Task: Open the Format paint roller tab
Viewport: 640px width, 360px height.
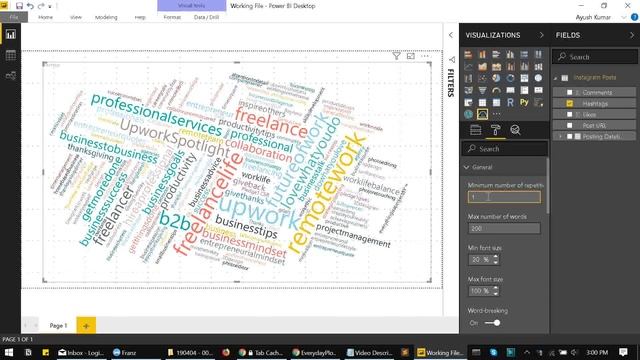Action: 496,130
